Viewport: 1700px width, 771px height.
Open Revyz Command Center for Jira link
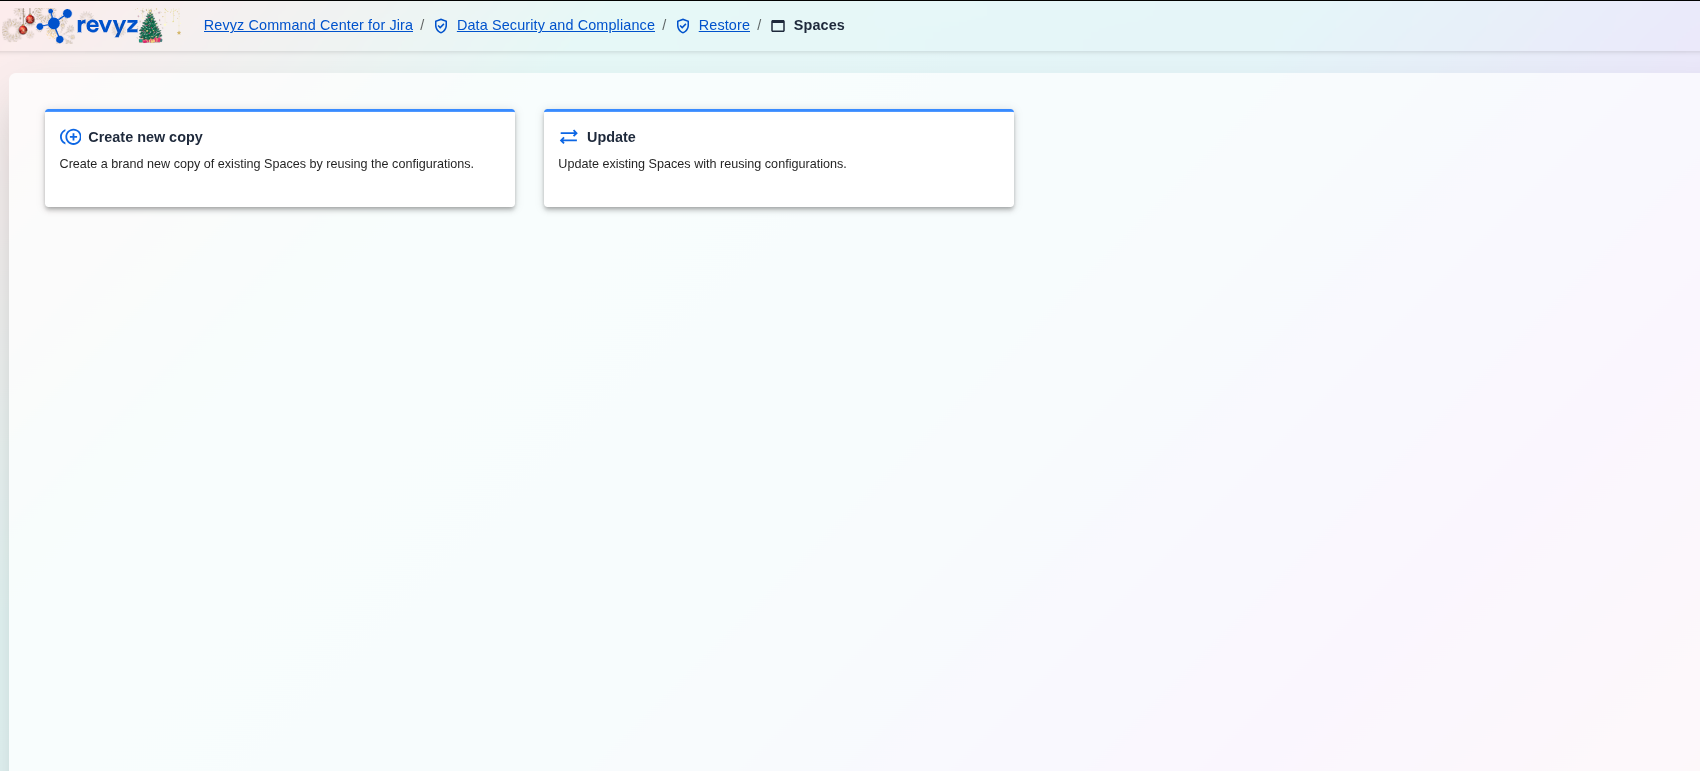click(x=308, y=25)
